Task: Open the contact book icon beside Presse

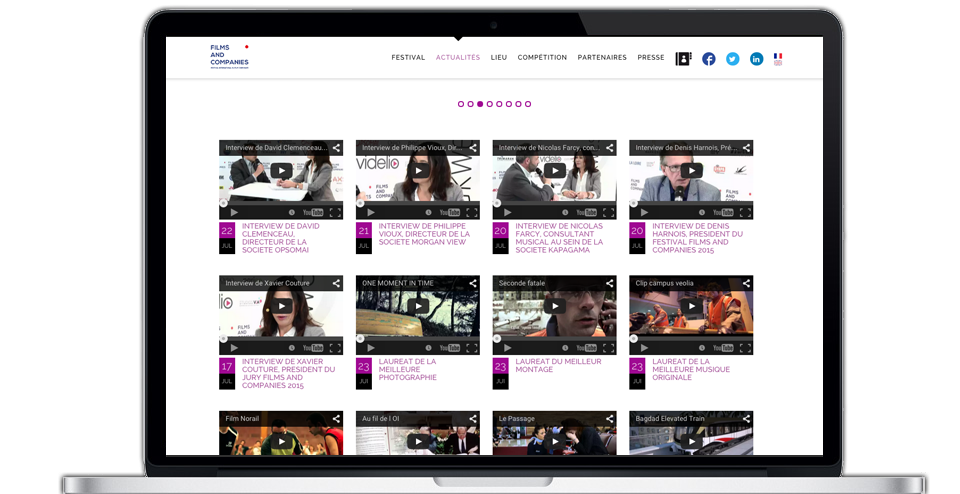Action: (684, 59)
